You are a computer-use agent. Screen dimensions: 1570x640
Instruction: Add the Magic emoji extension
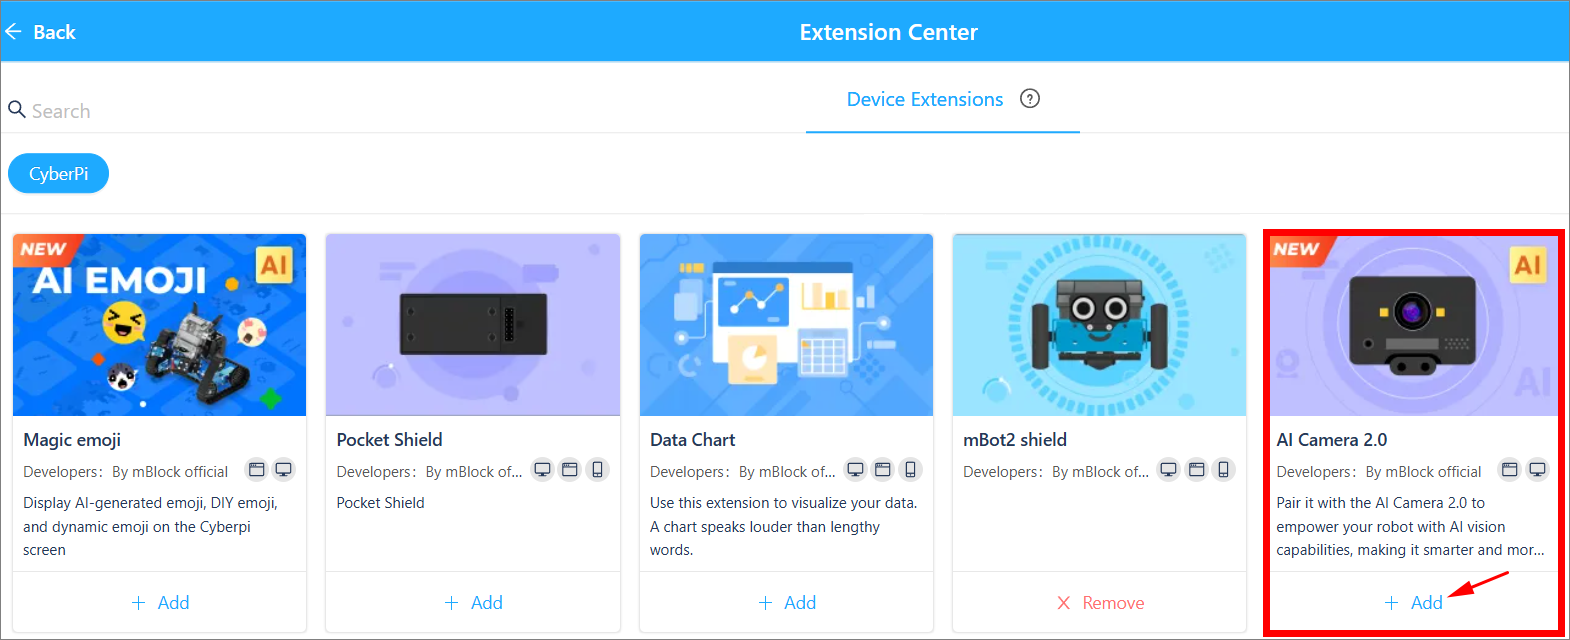[160, 603]
